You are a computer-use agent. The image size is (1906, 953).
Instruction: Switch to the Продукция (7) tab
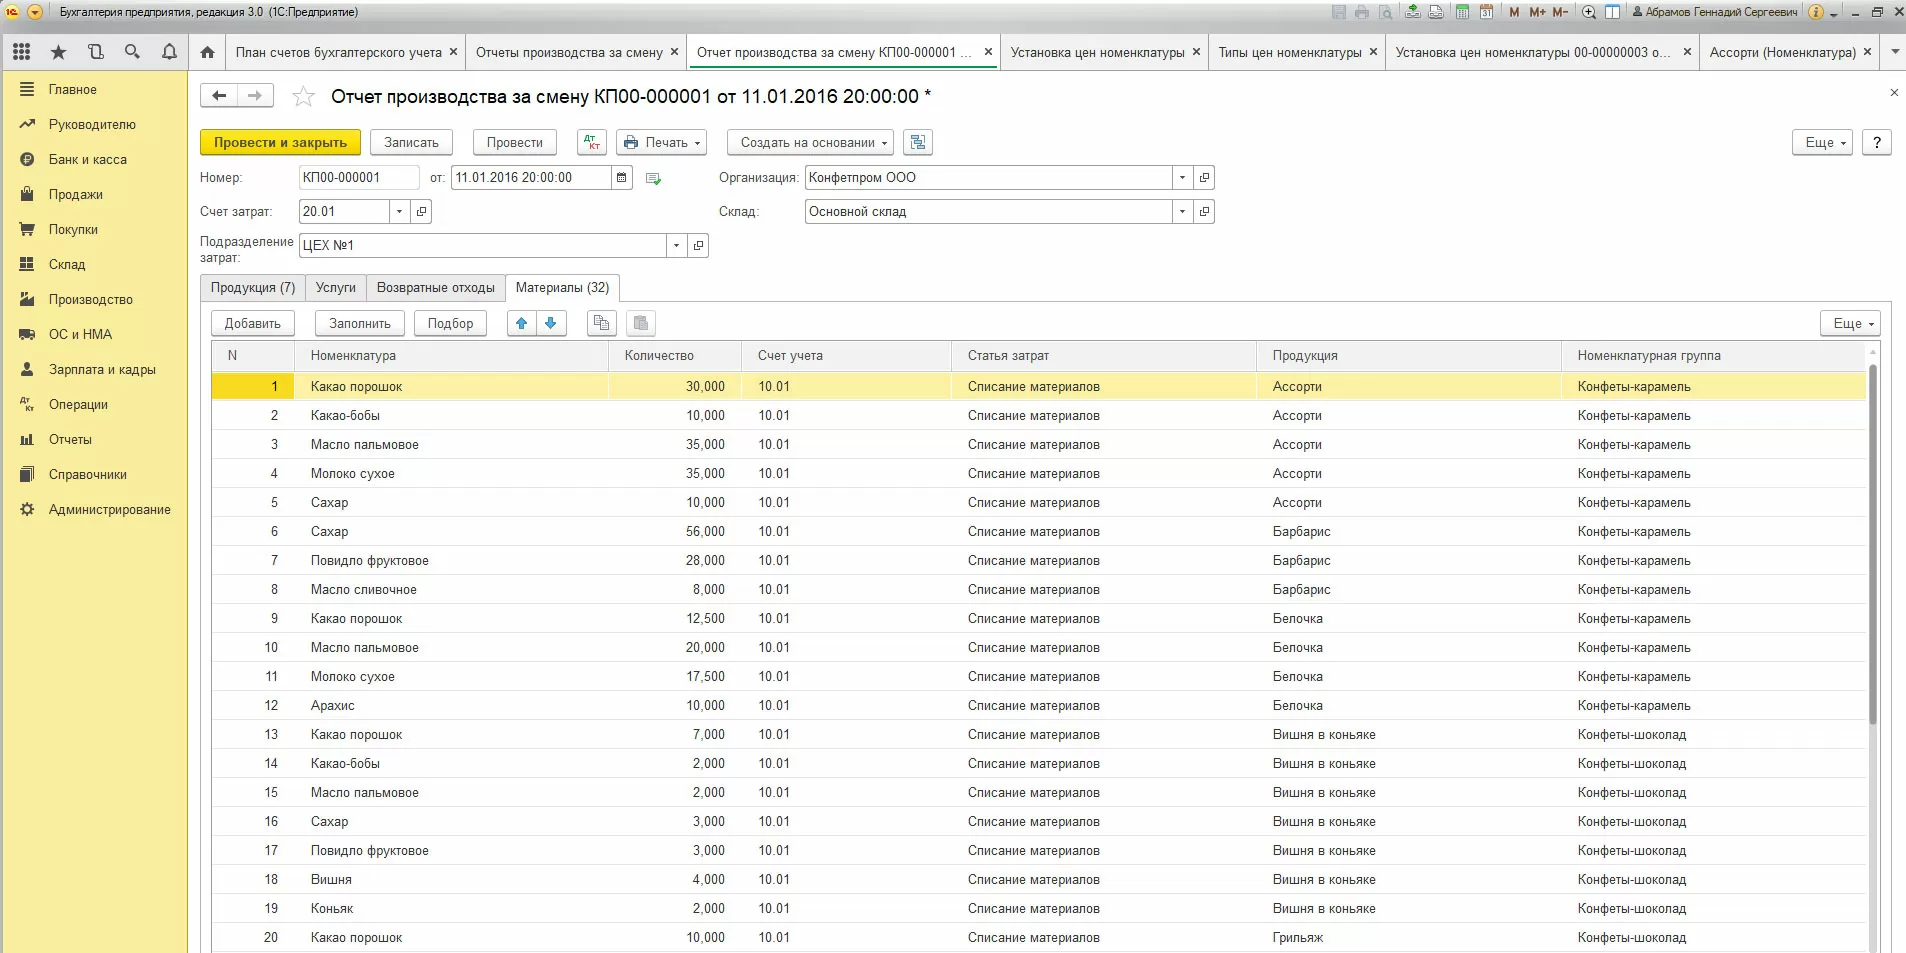click(x=252, y=288)
